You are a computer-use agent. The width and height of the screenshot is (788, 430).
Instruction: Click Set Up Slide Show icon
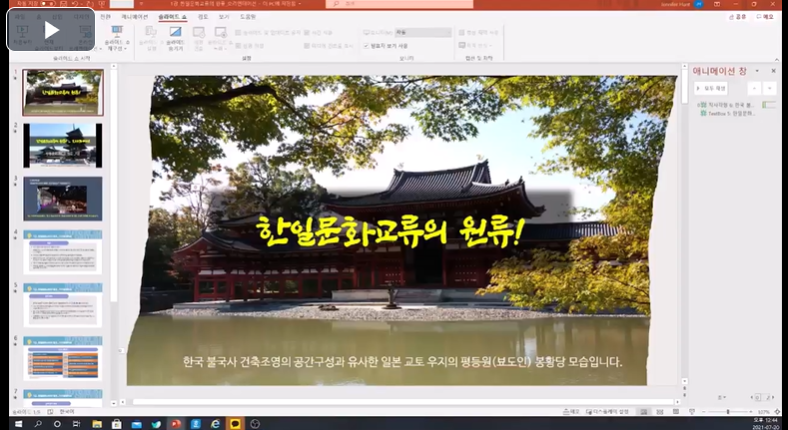pyautogui.click(x=149, y=38)
